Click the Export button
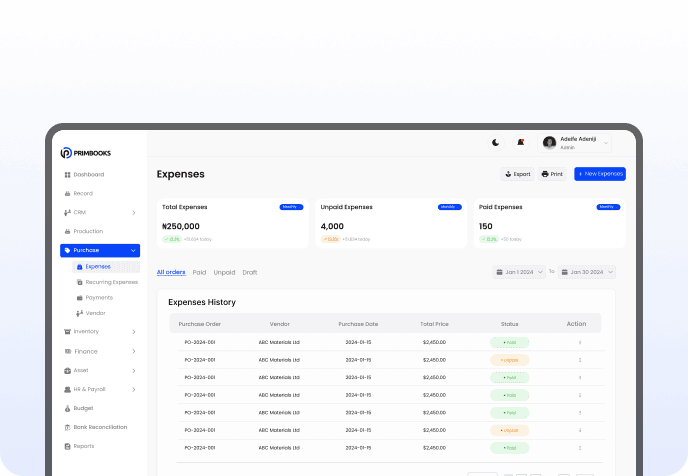This screenshot has width=688, height=476. 518,174
